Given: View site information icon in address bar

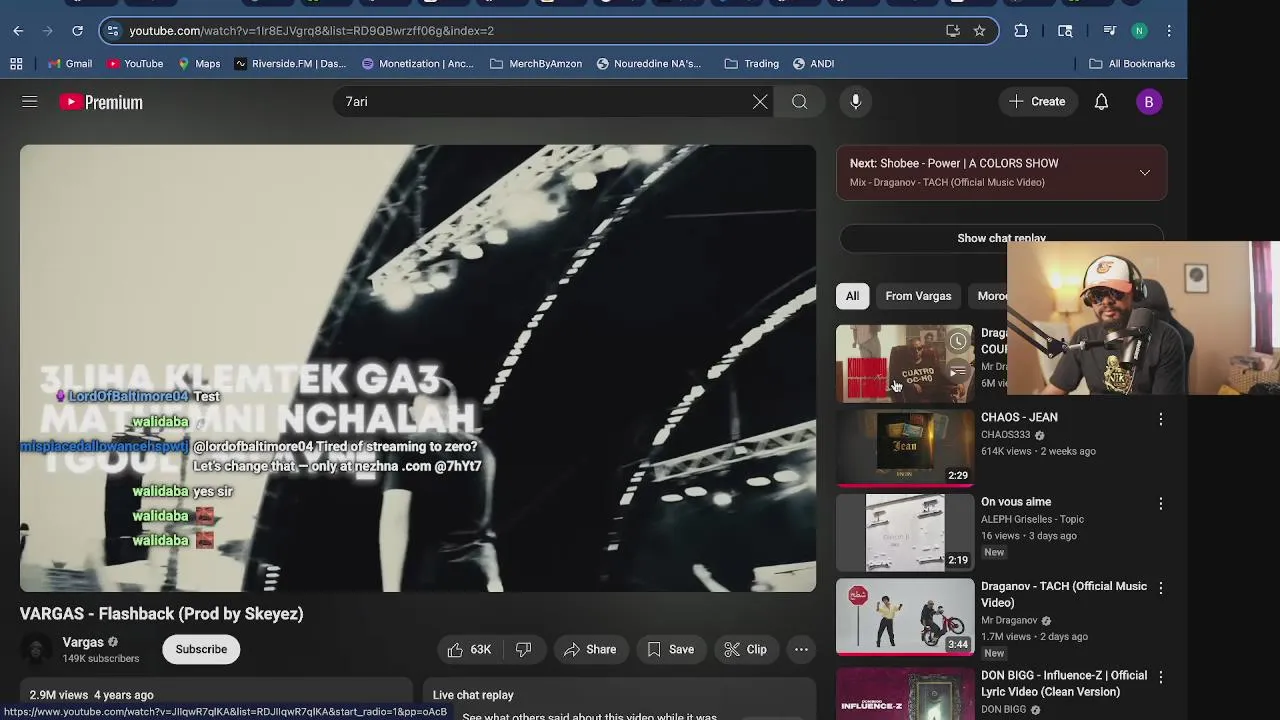Looking at the screenshot, I should click(113, 31).
